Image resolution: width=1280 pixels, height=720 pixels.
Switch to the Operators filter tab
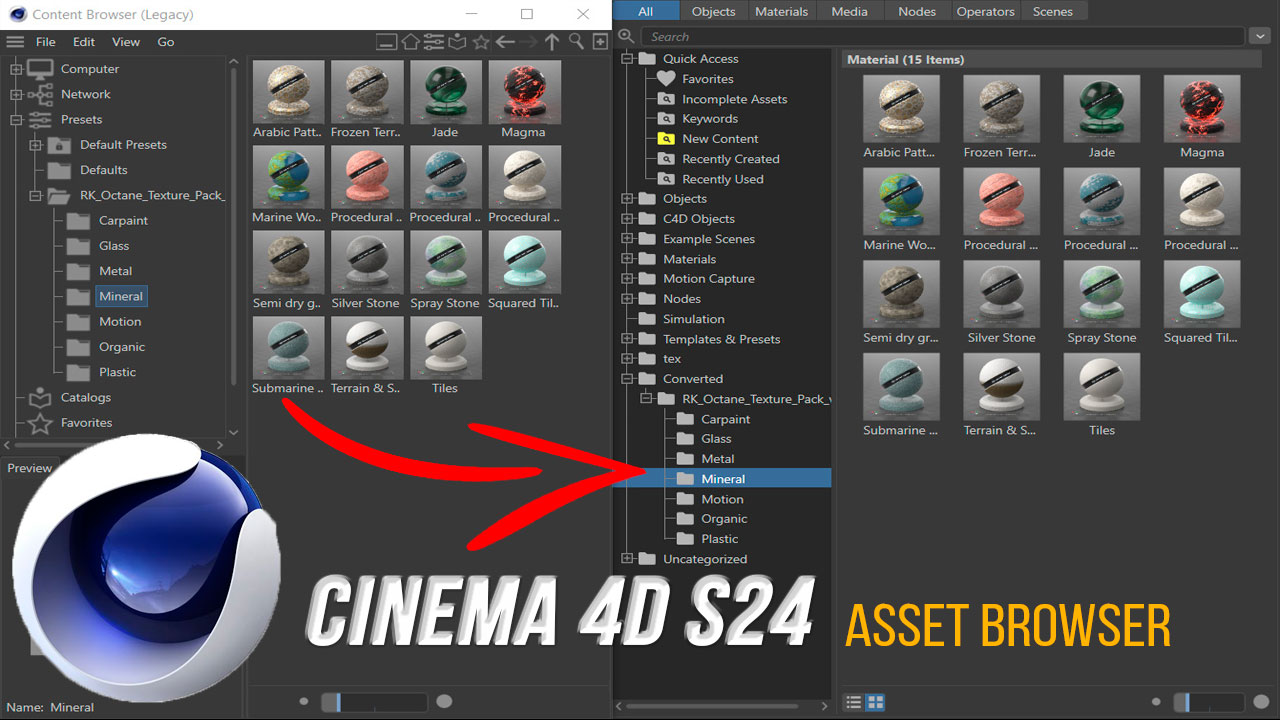[985, 11]
